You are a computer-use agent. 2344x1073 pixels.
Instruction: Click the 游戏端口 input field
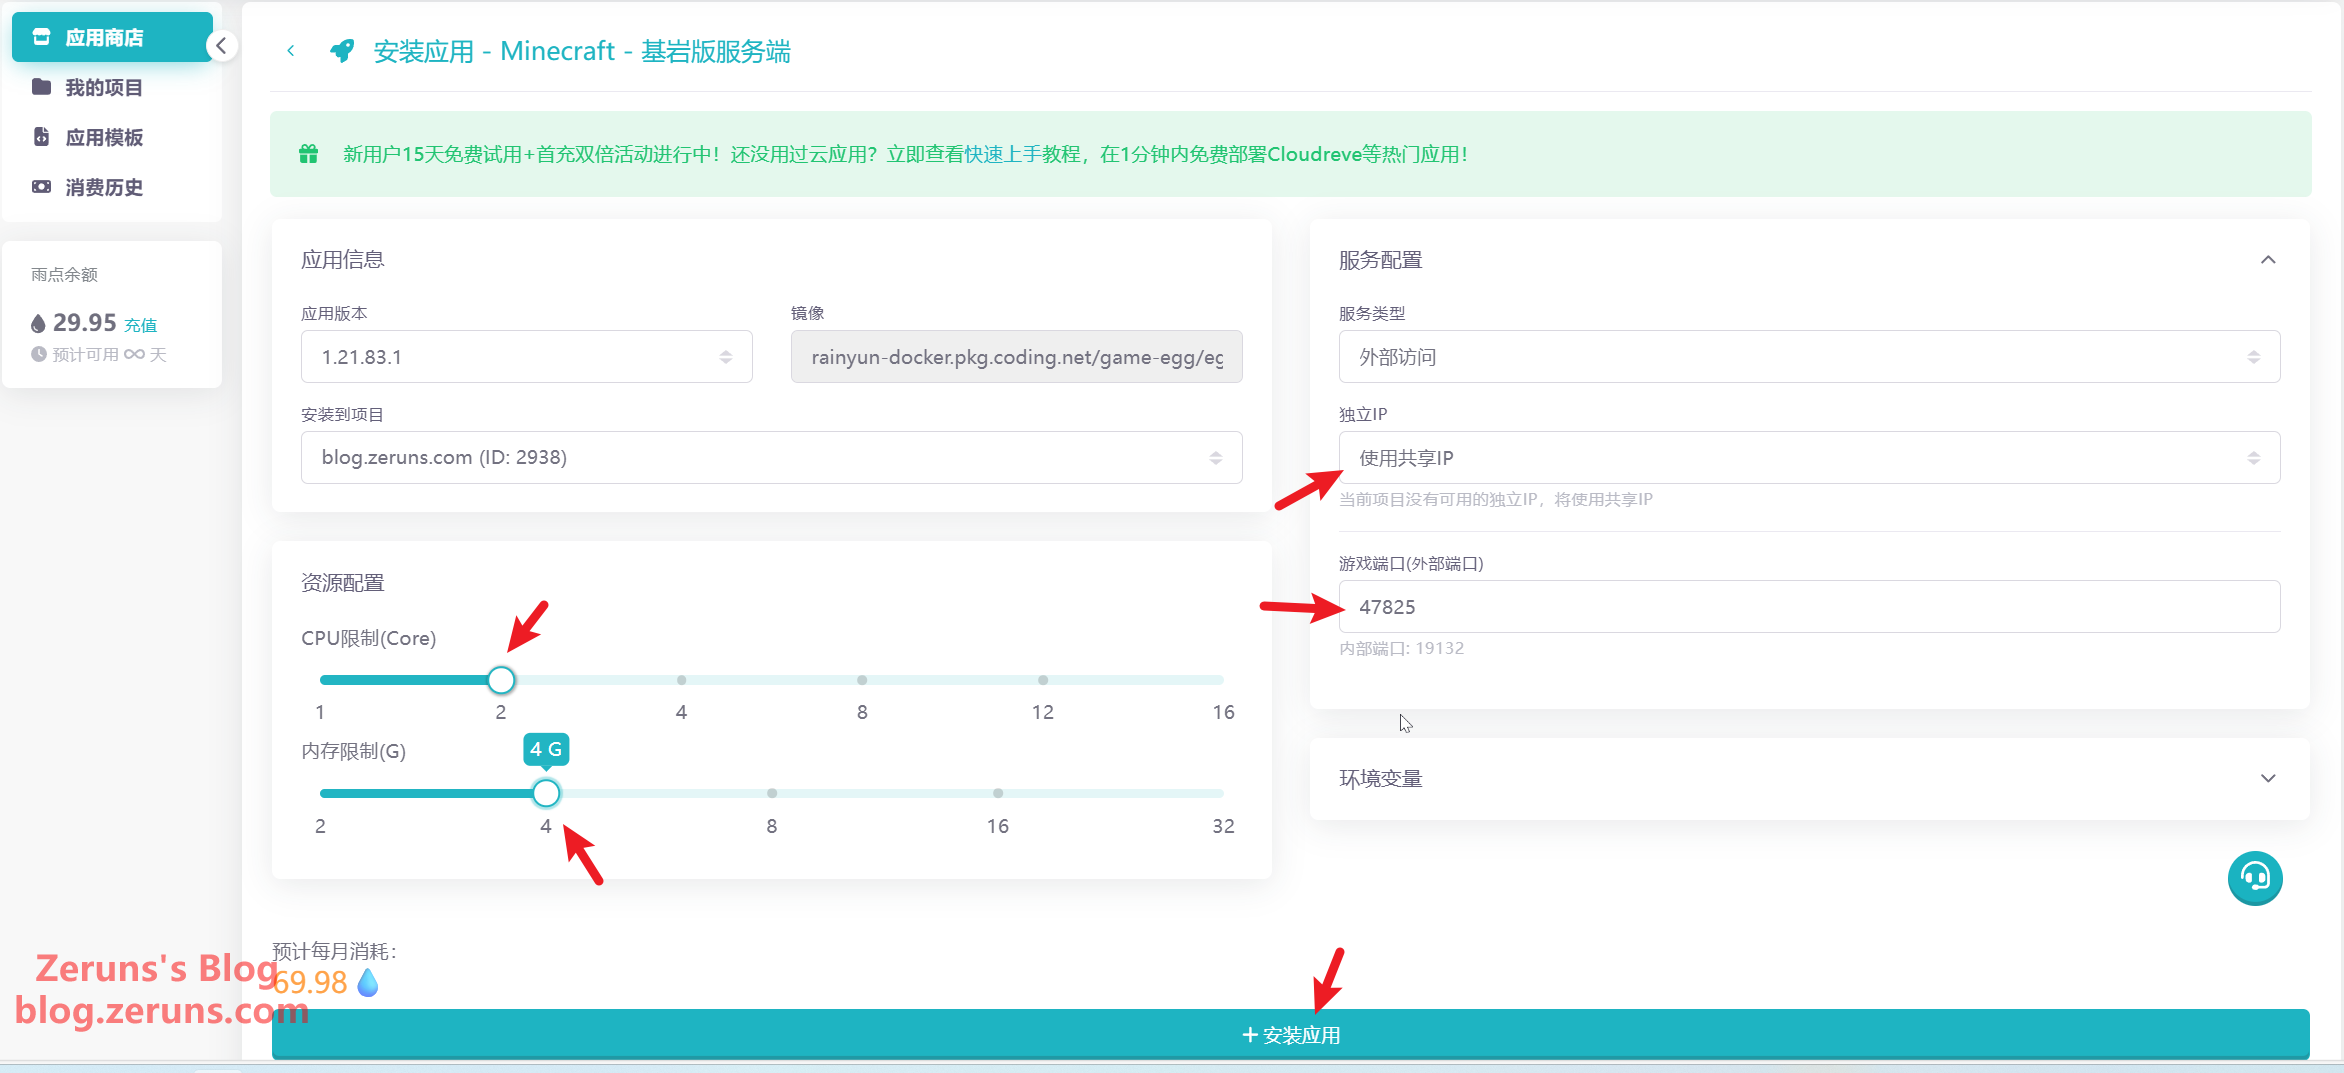coord(1808,607)
